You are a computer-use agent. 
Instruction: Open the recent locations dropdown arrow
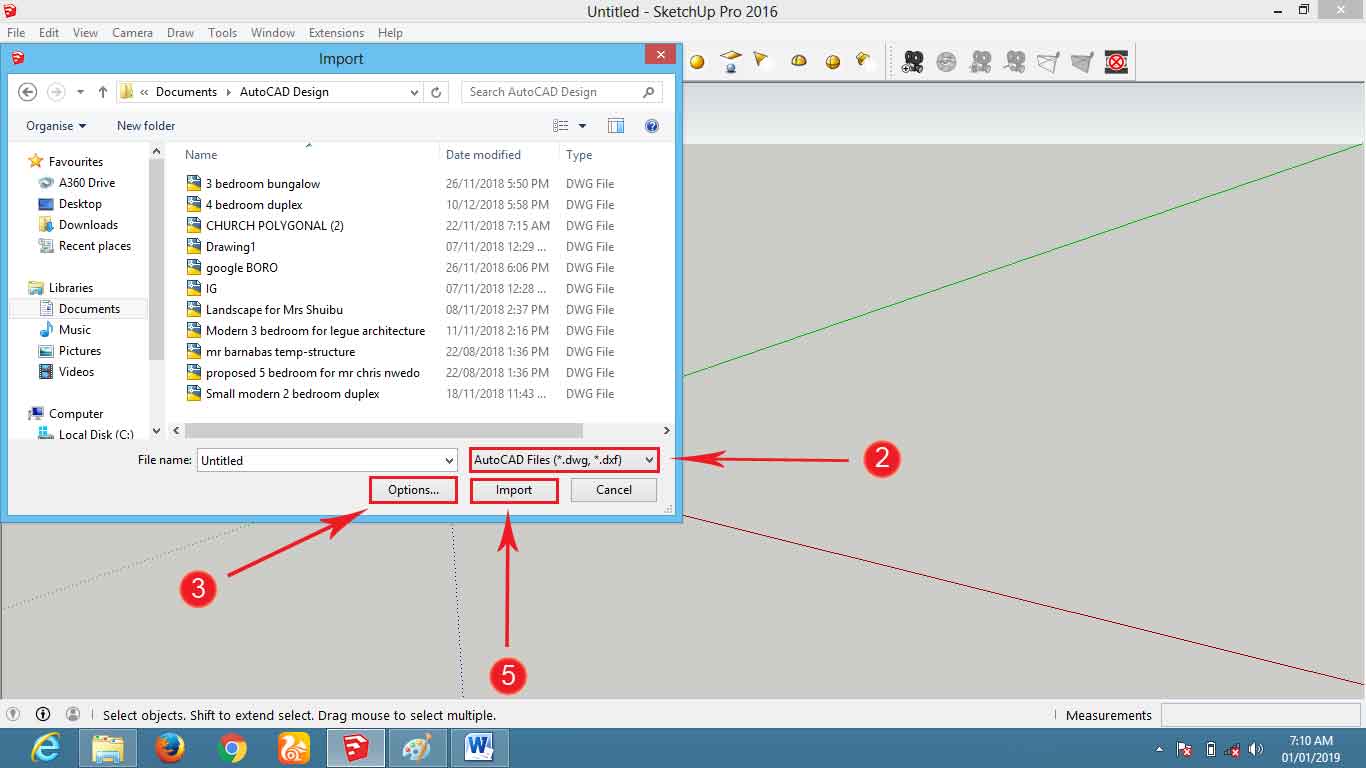coord(80,92)
